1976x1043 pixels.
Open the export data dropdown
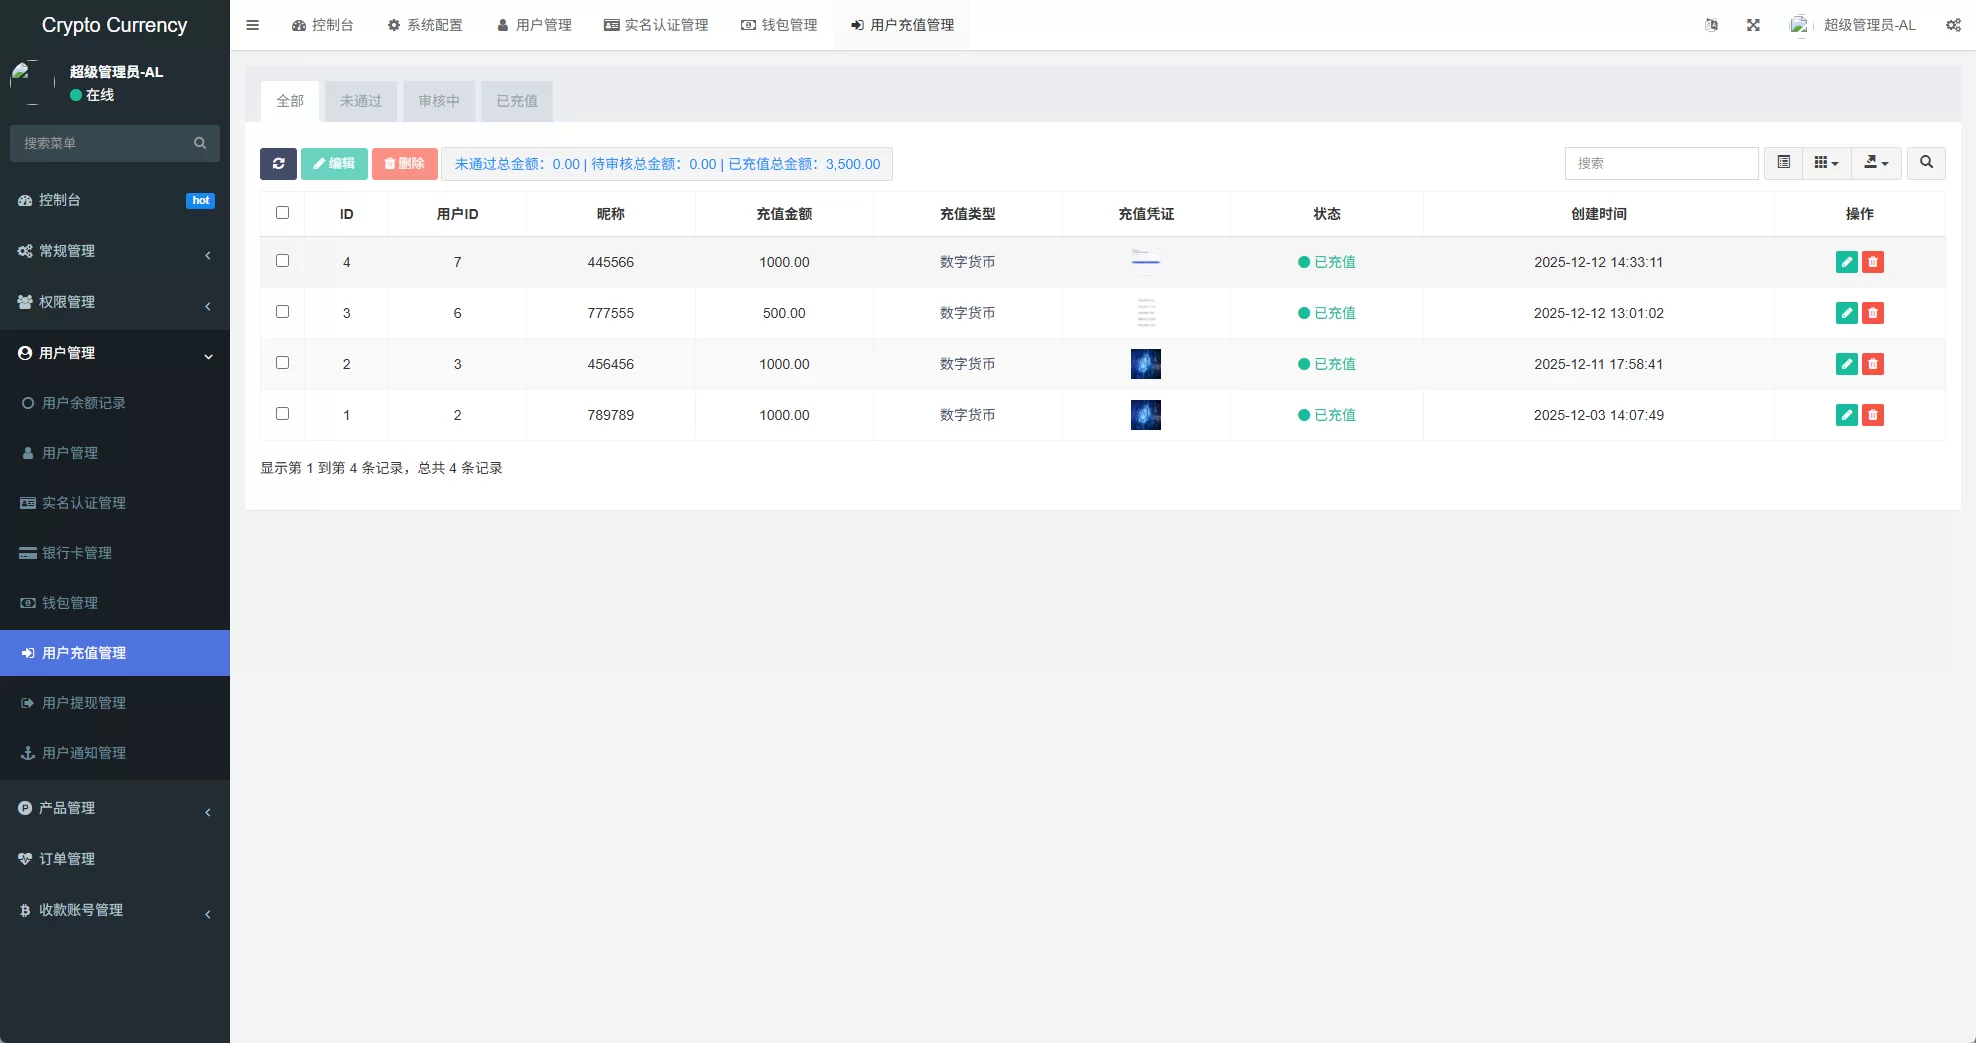click(1876, 163)
